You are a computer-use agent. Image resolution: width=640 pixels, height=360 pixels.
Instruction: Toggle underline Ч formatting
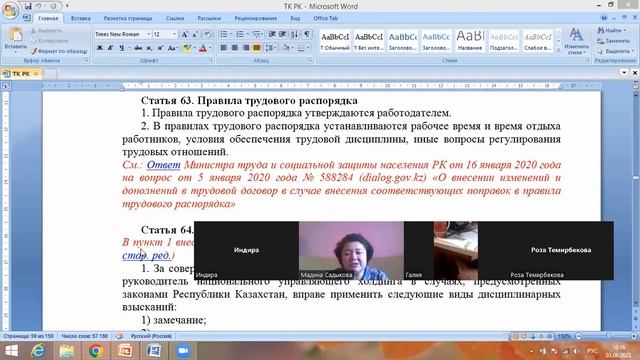point(121,48)
